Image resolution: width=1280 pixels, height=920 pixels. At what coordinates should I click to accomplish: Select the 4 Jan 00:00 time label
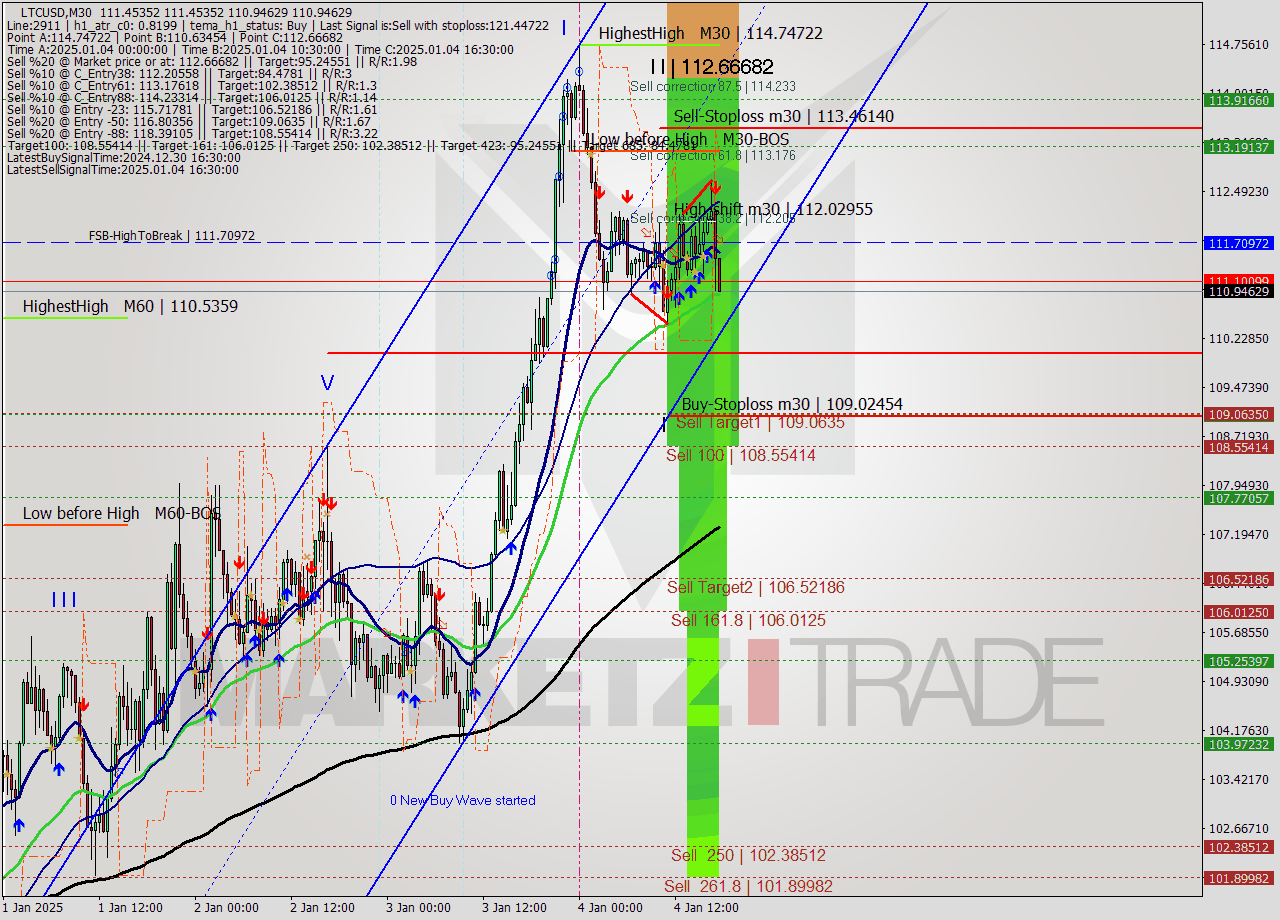click(x=610, y=908)
